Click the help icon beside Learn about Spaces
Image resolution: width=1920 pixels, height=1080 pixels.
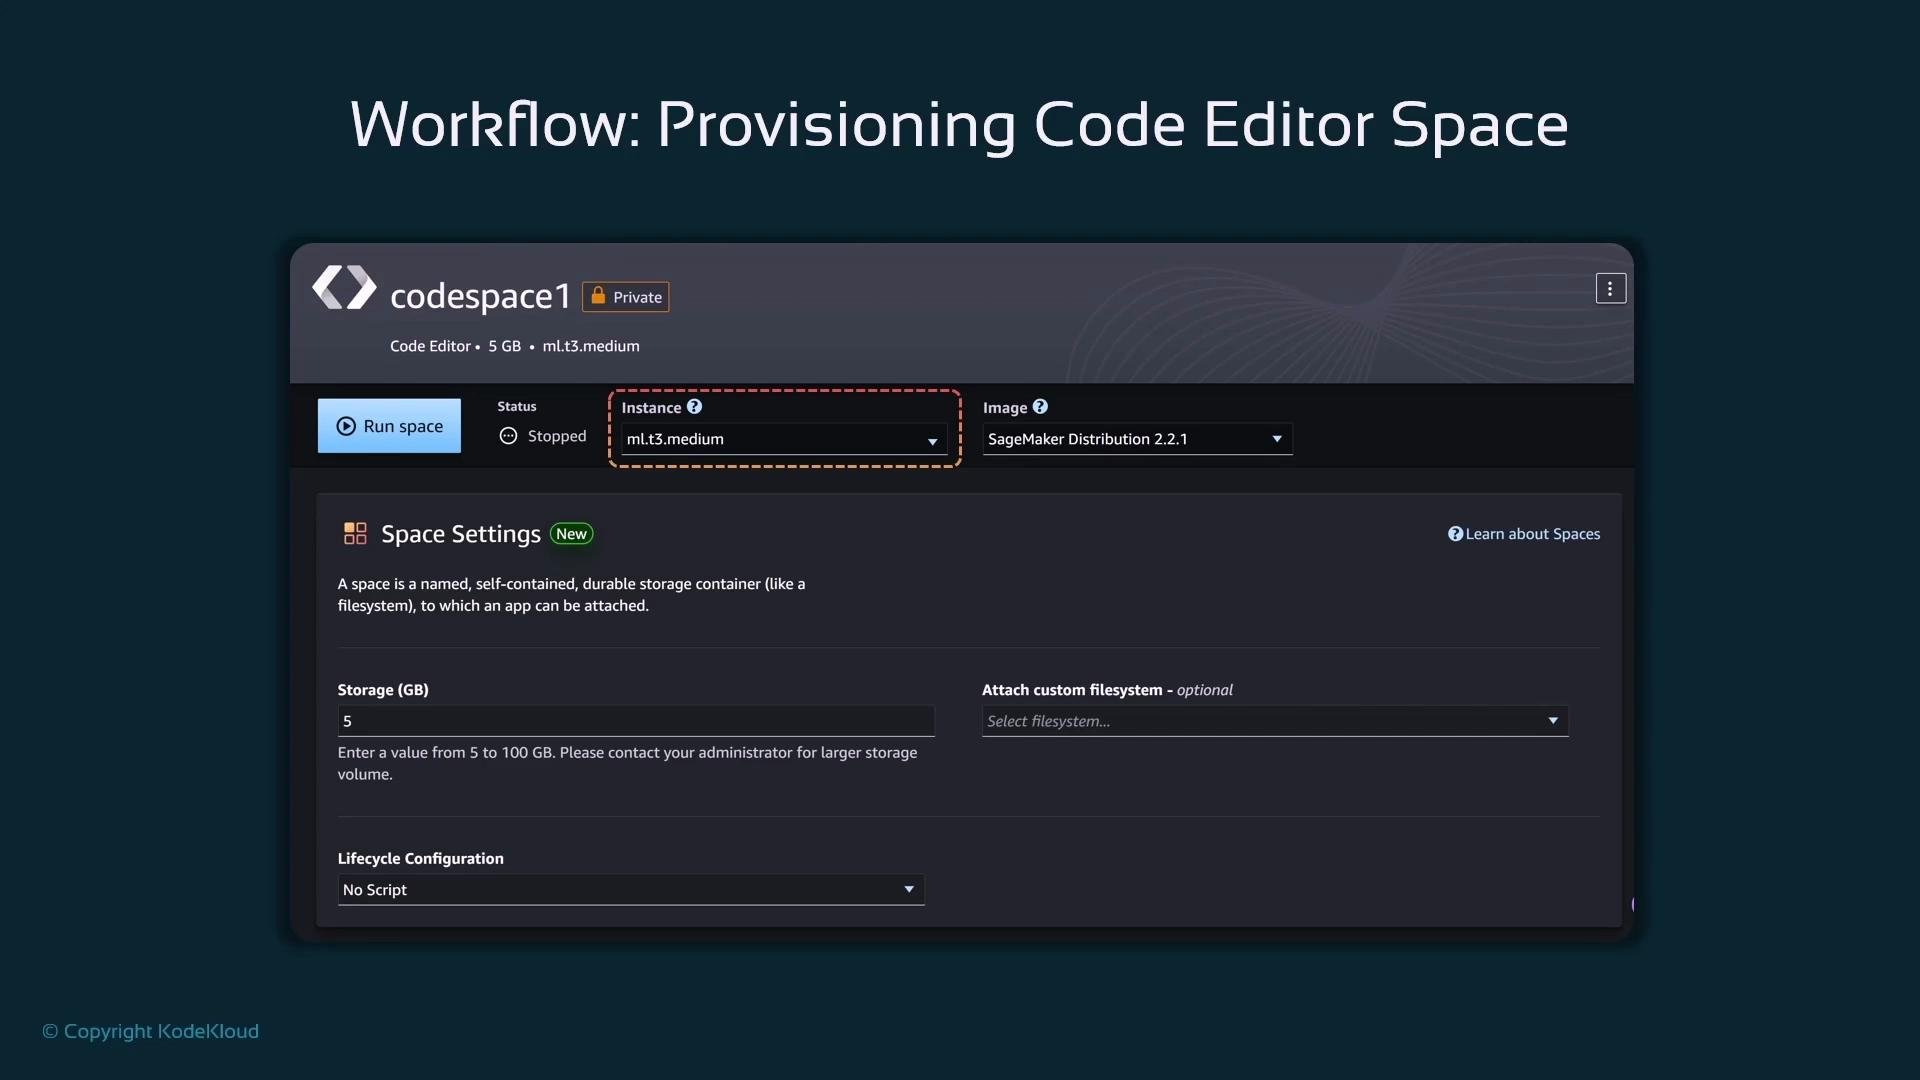point(1455,534)
